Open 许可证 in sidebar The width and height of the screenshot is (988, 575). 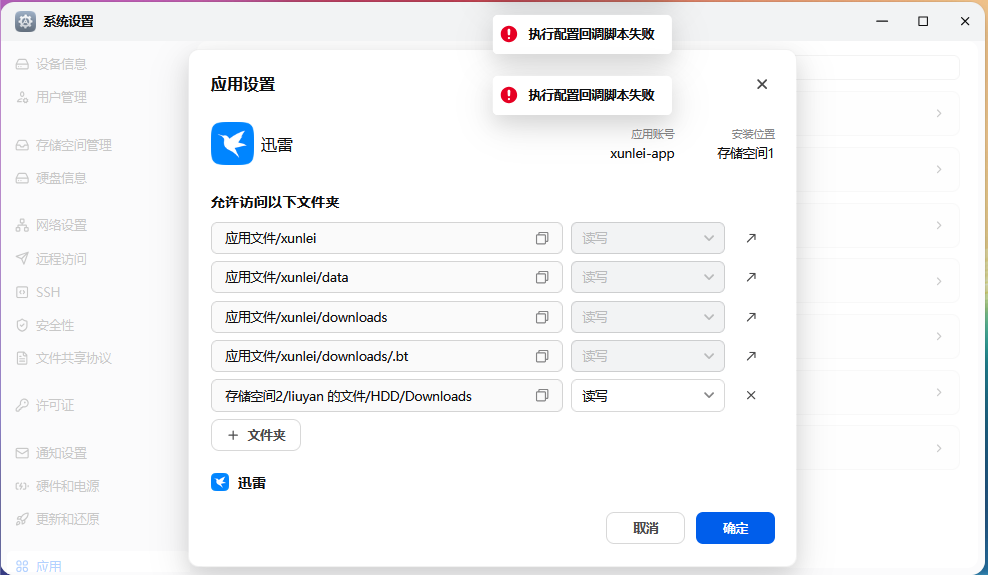pyautogui.click(x=45, y=405)
